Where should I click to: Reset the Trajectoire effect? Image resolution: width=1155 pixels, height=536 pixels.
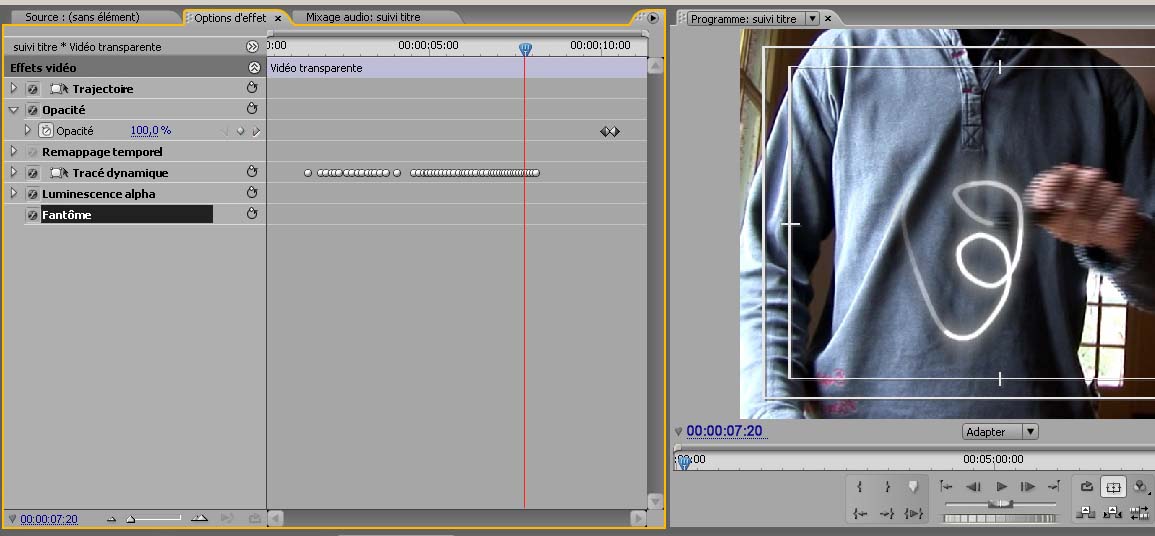coord(252,88)
